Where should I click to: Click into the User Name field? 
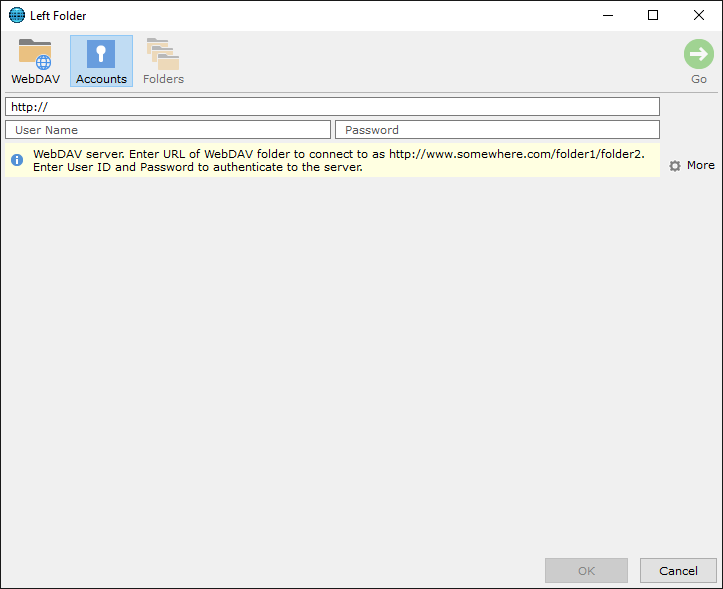click(x=167, y=130)
